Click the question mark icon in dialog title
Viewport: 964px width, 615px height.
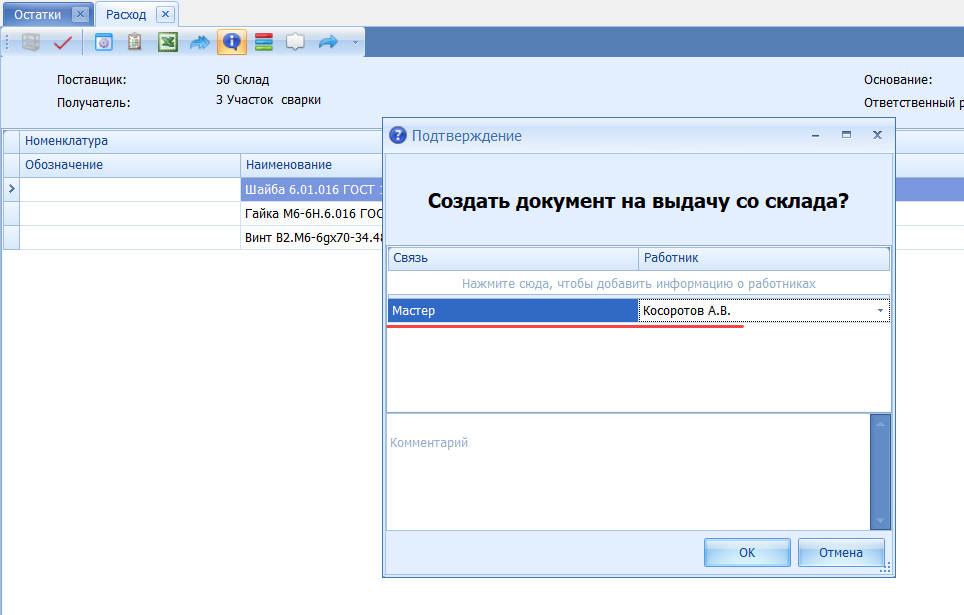coord(397,135)
